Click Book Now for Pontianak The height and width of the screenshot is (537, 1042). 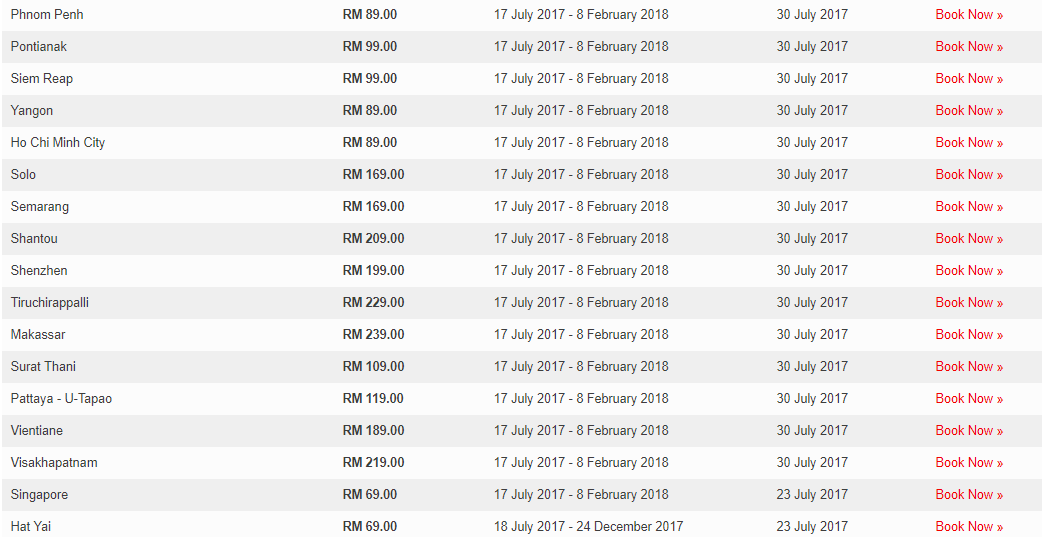click(968, 47)
